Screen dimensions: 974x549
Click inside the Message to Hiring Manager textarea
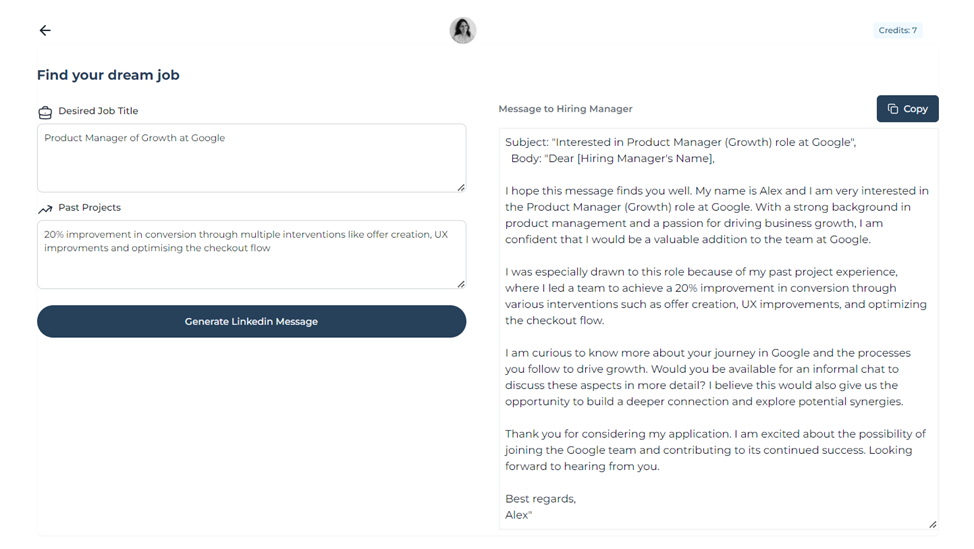[718, 330]
